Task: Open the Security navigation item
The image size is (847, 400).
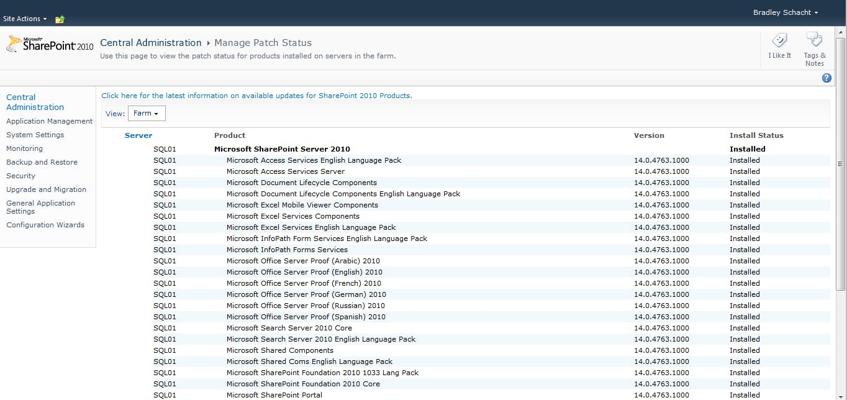Action: (21, 176)
